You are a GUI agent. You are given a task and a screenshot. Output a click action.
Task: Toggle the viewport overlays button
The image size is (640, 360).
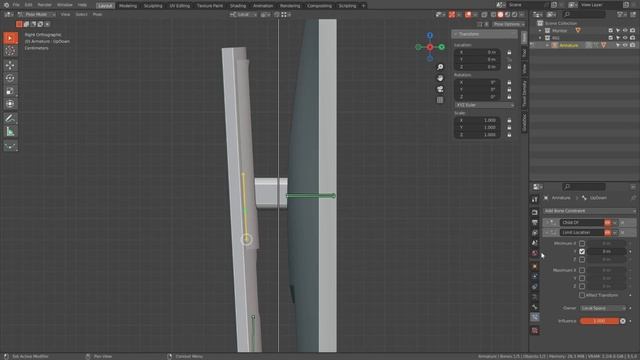468,14
